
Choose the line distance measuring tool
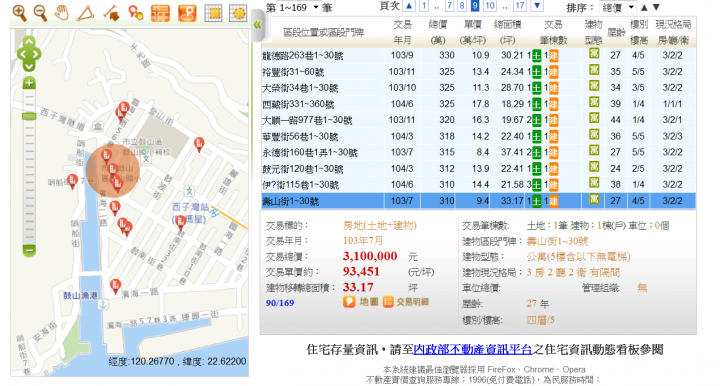pyautogui.click(x=112, y=13)
